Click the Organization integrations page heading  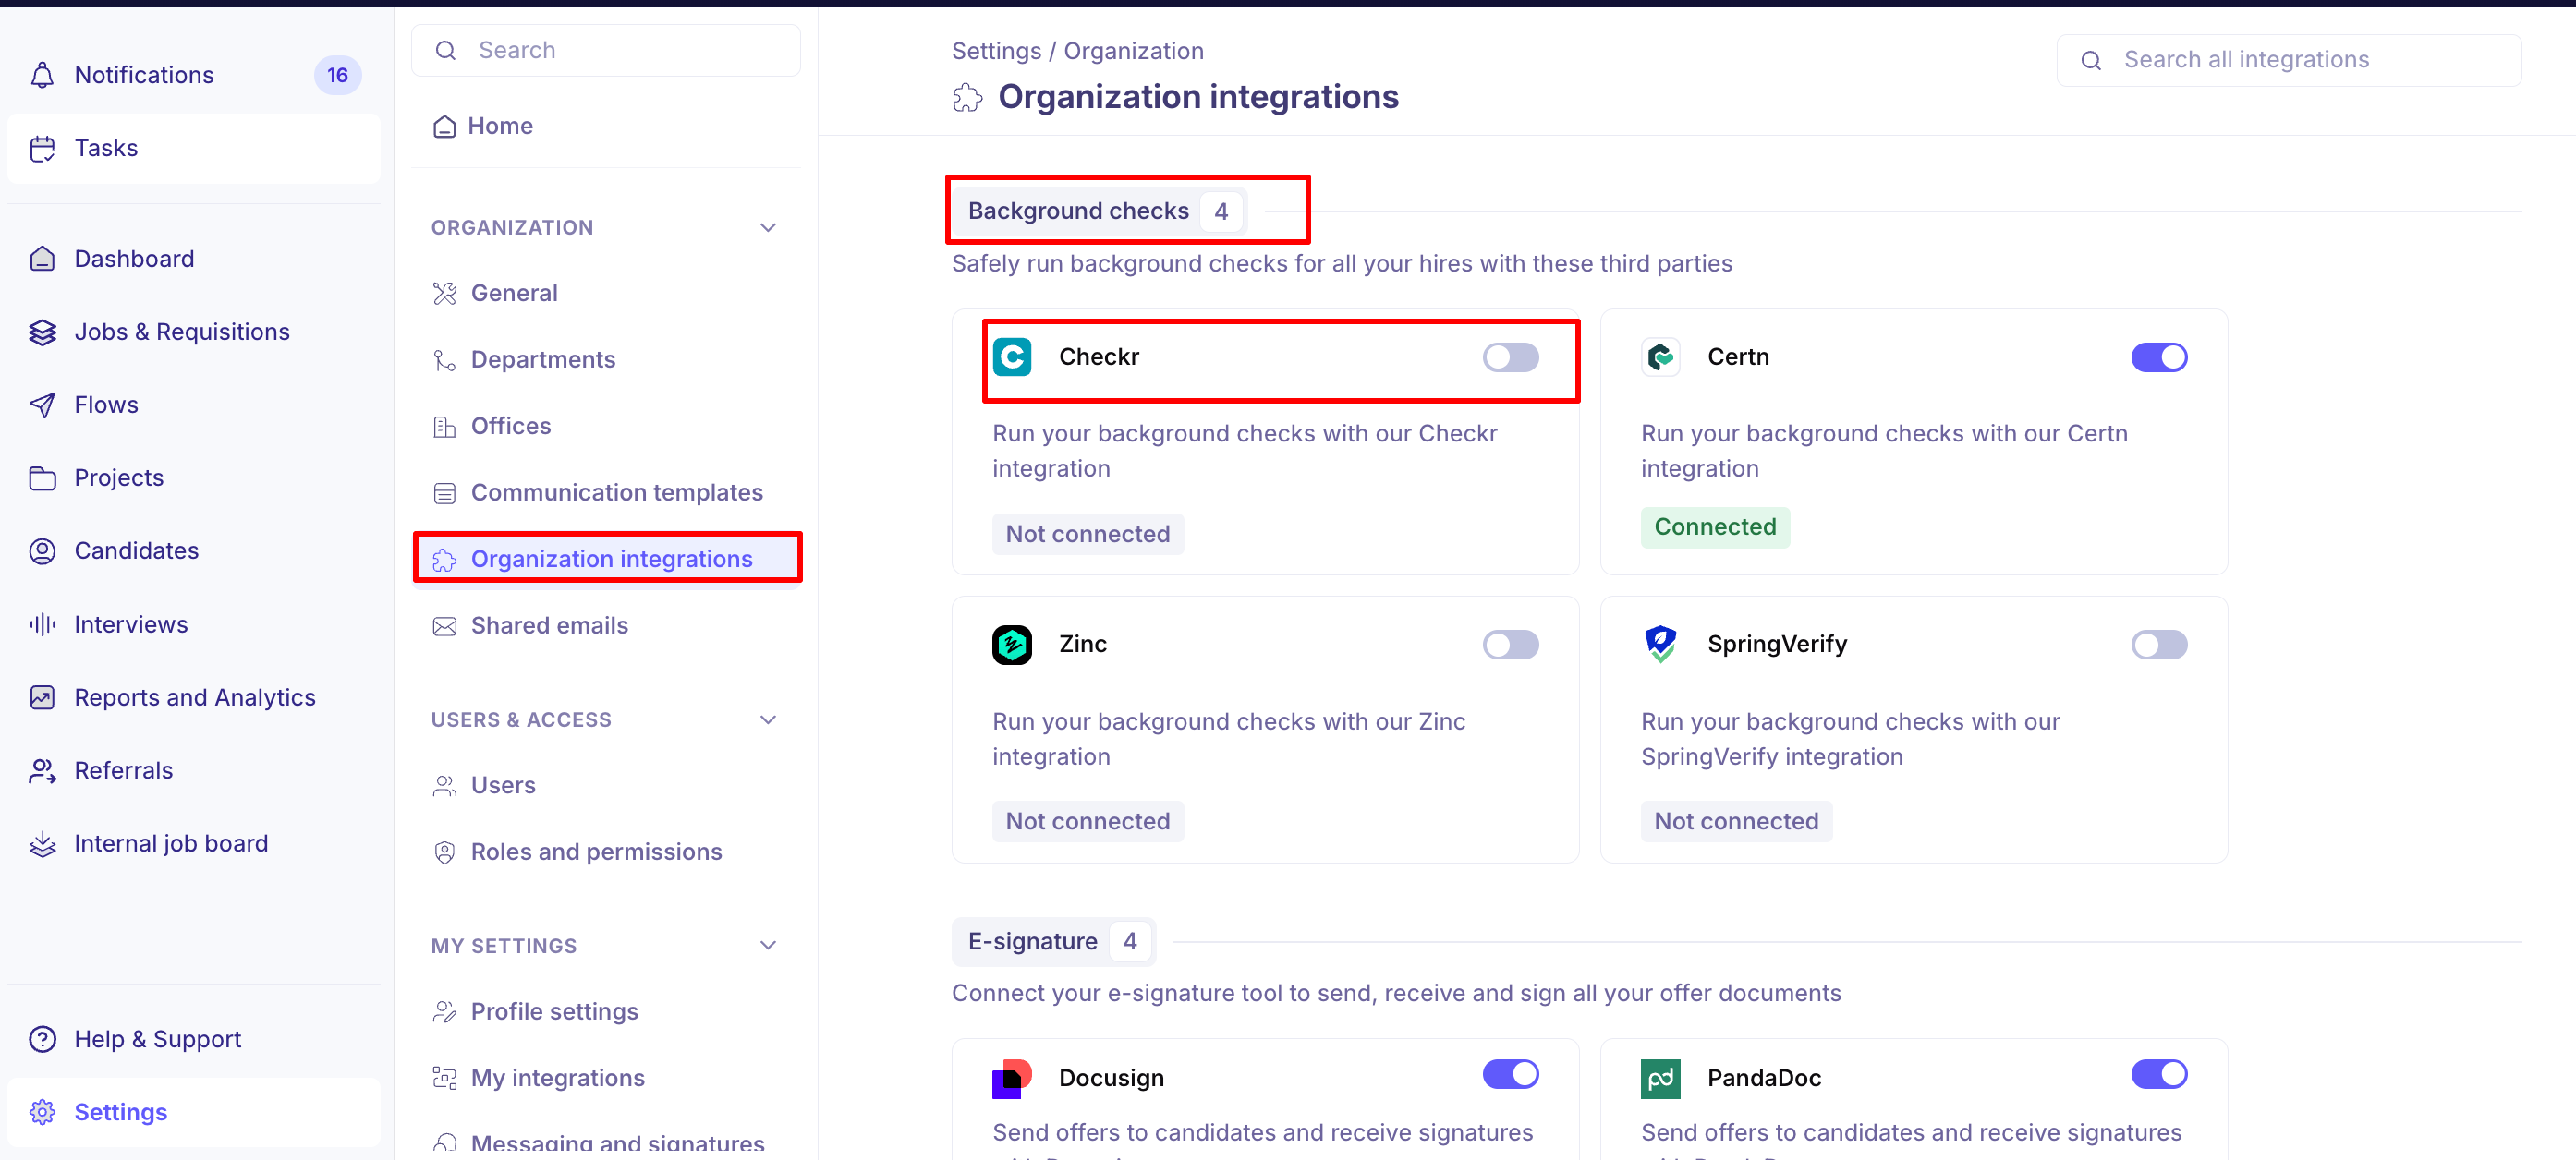click(1198, 97)
